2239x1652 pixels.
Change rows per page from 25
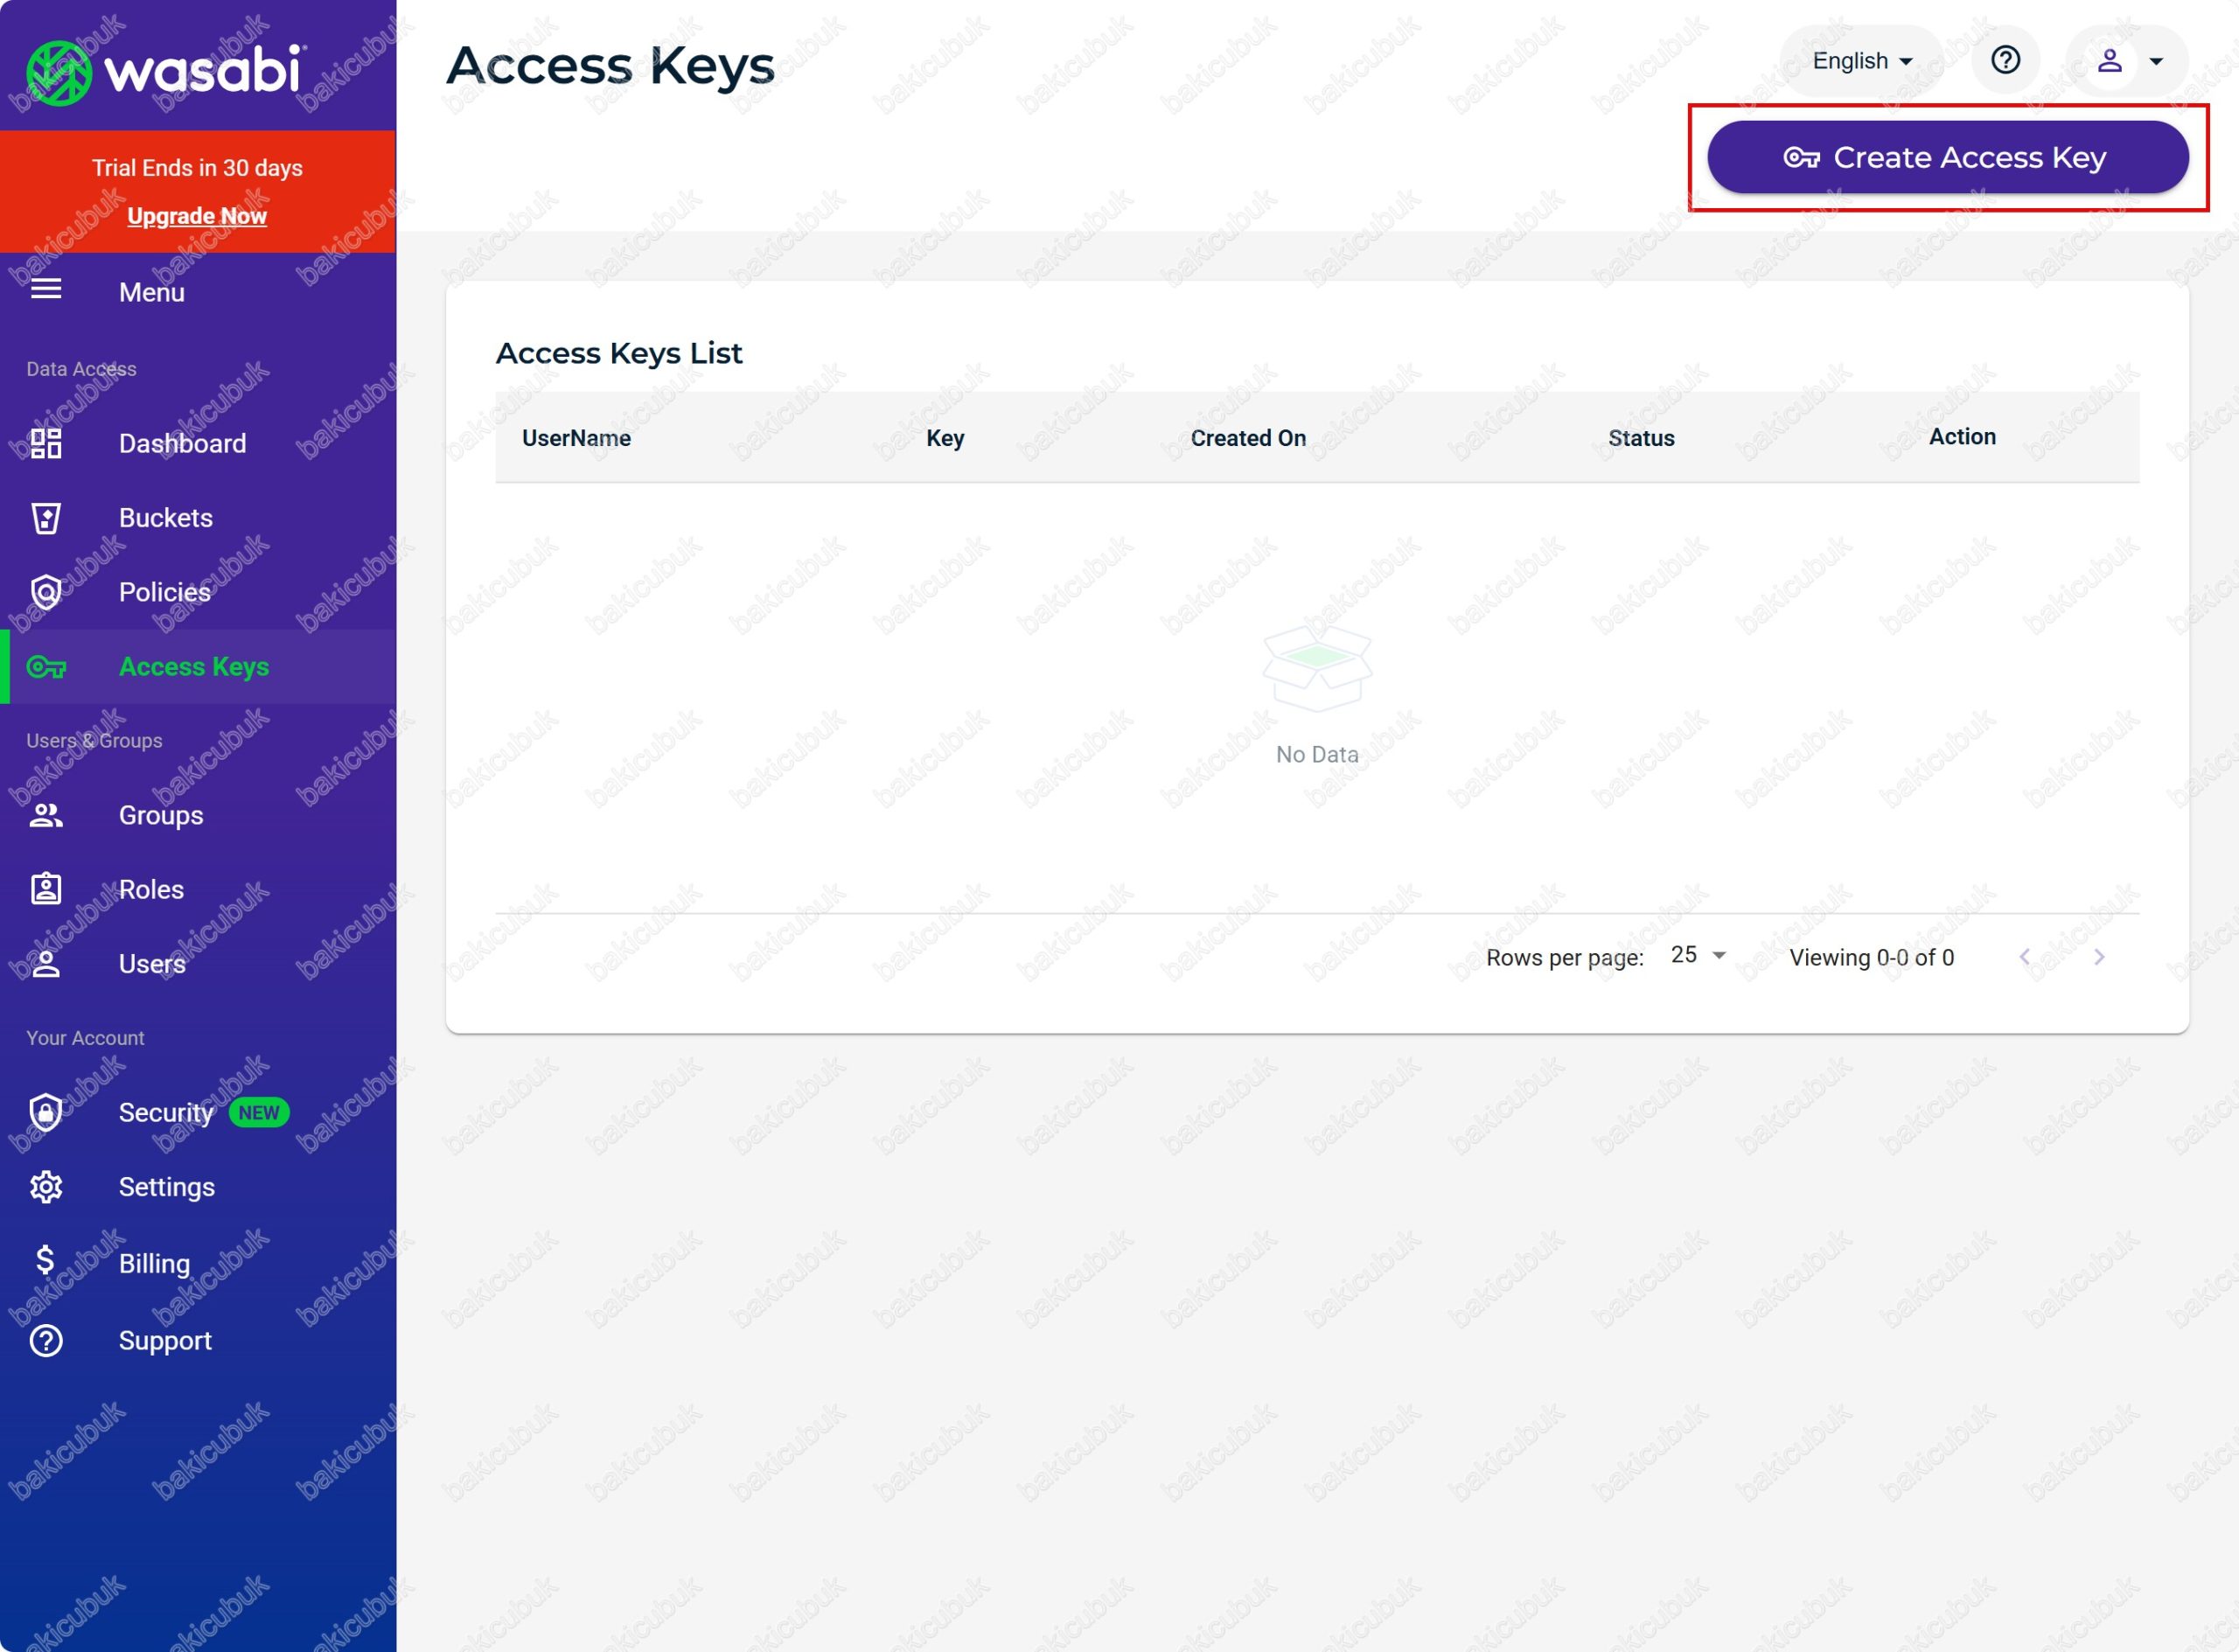[x=1697, y=956]
